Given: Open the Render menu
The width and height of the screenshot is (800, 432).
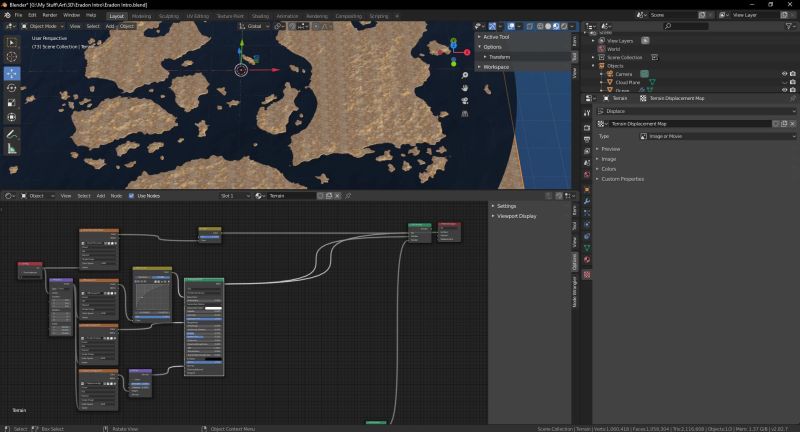Looking at the screenshot, I should pos(50,15).
